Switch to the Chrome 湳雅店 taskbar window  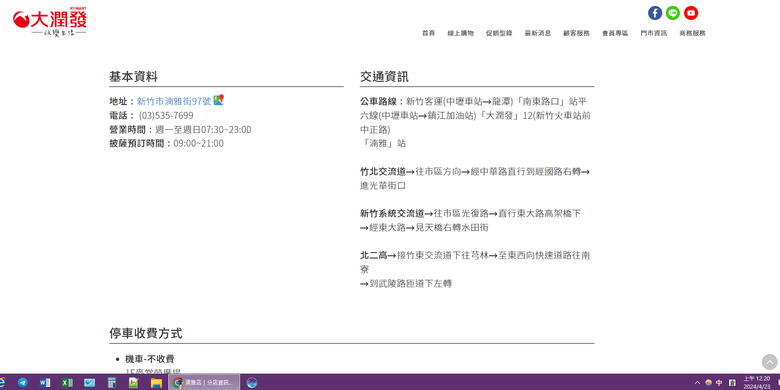tap(204, 383)
